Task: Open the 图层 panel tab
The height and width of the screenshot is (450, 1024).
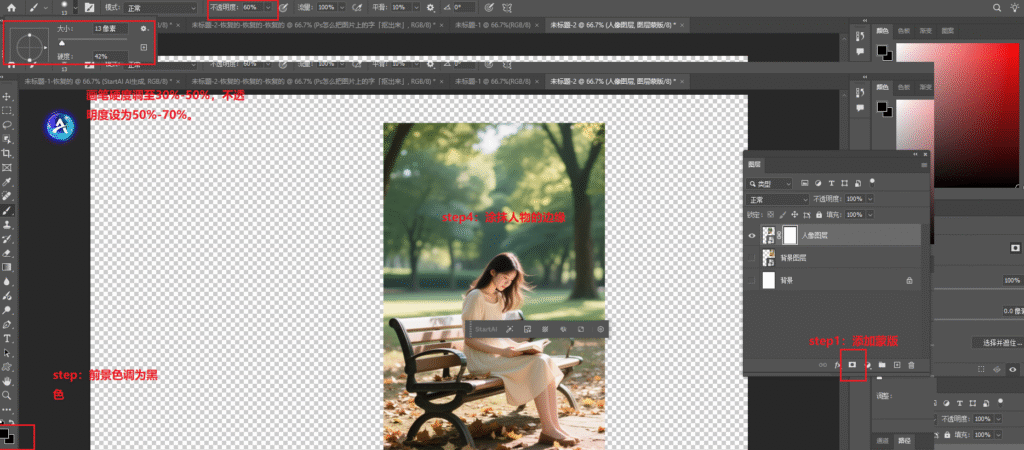Action: point(755,163)
